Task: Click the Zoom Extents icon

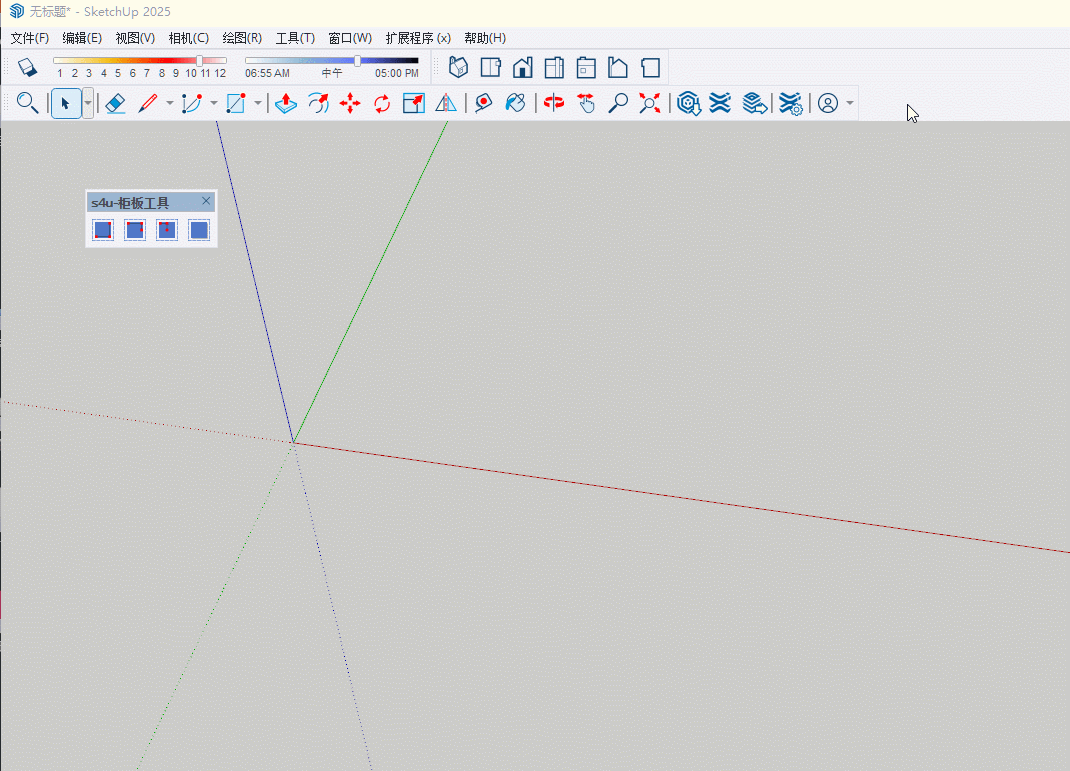Action: tap(650, 103)
